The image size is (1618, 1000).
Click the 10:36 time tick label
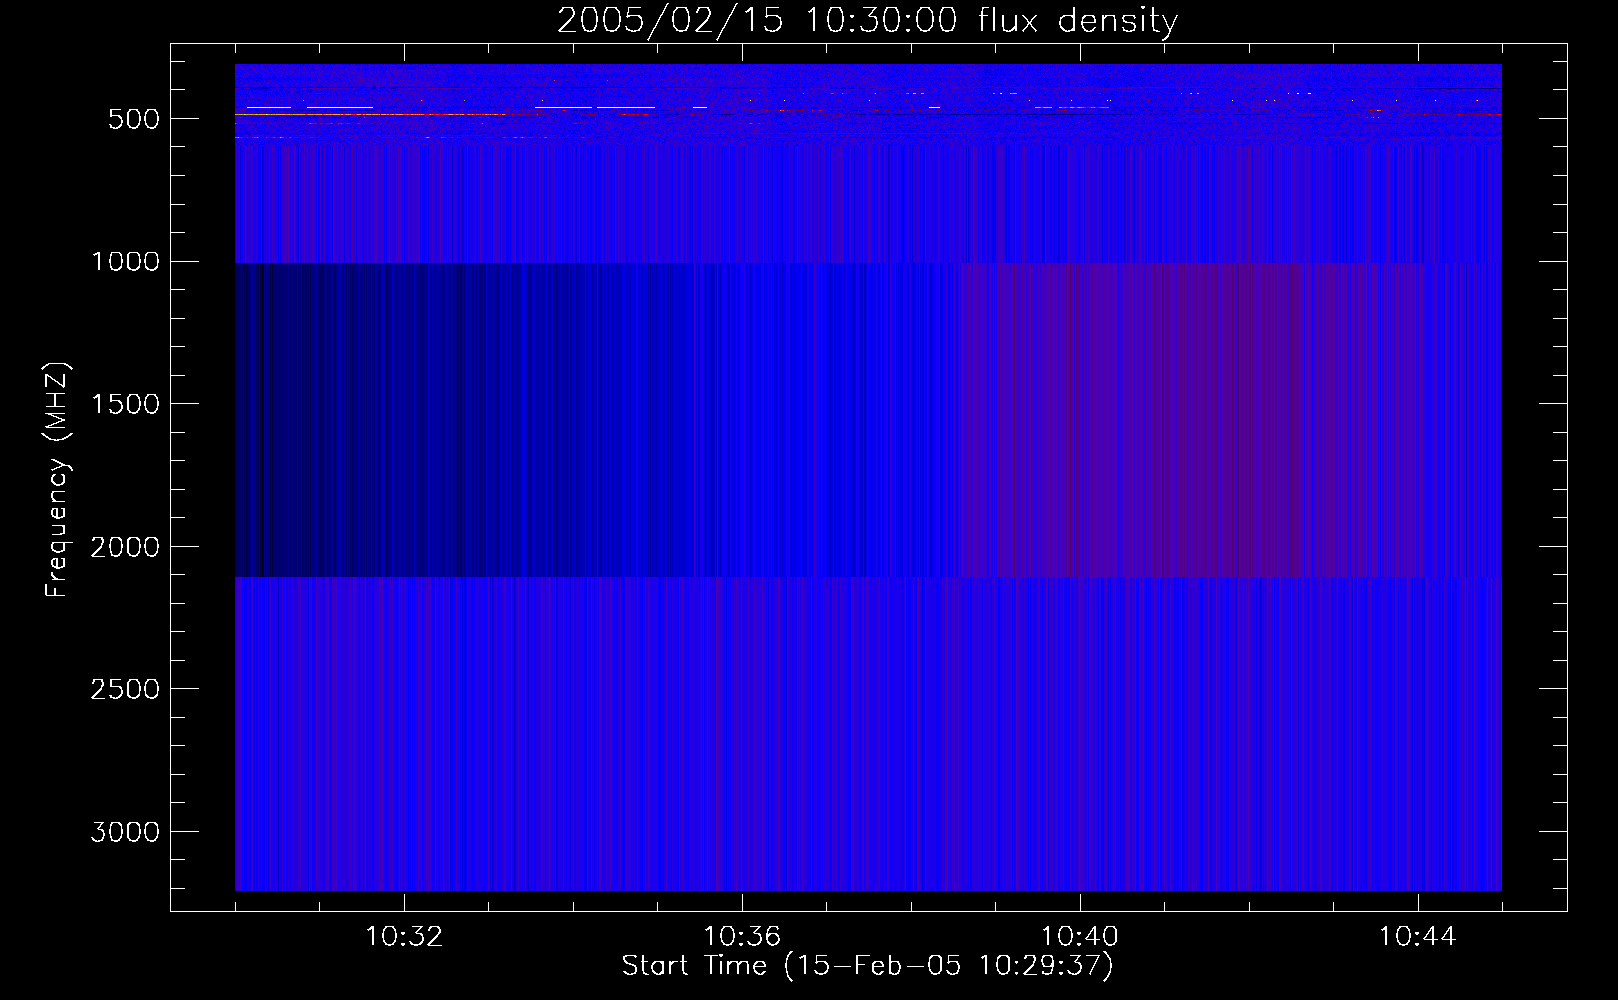(742, 937)
